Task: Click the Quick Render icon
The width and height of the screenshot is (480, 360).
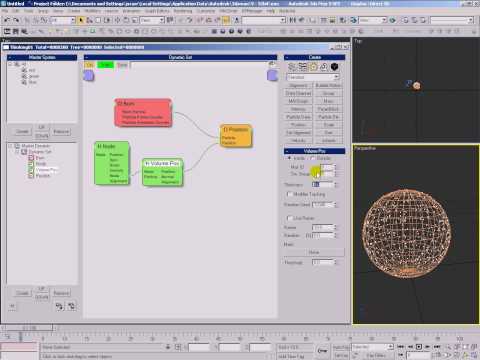Action: (x=393, y=20)
